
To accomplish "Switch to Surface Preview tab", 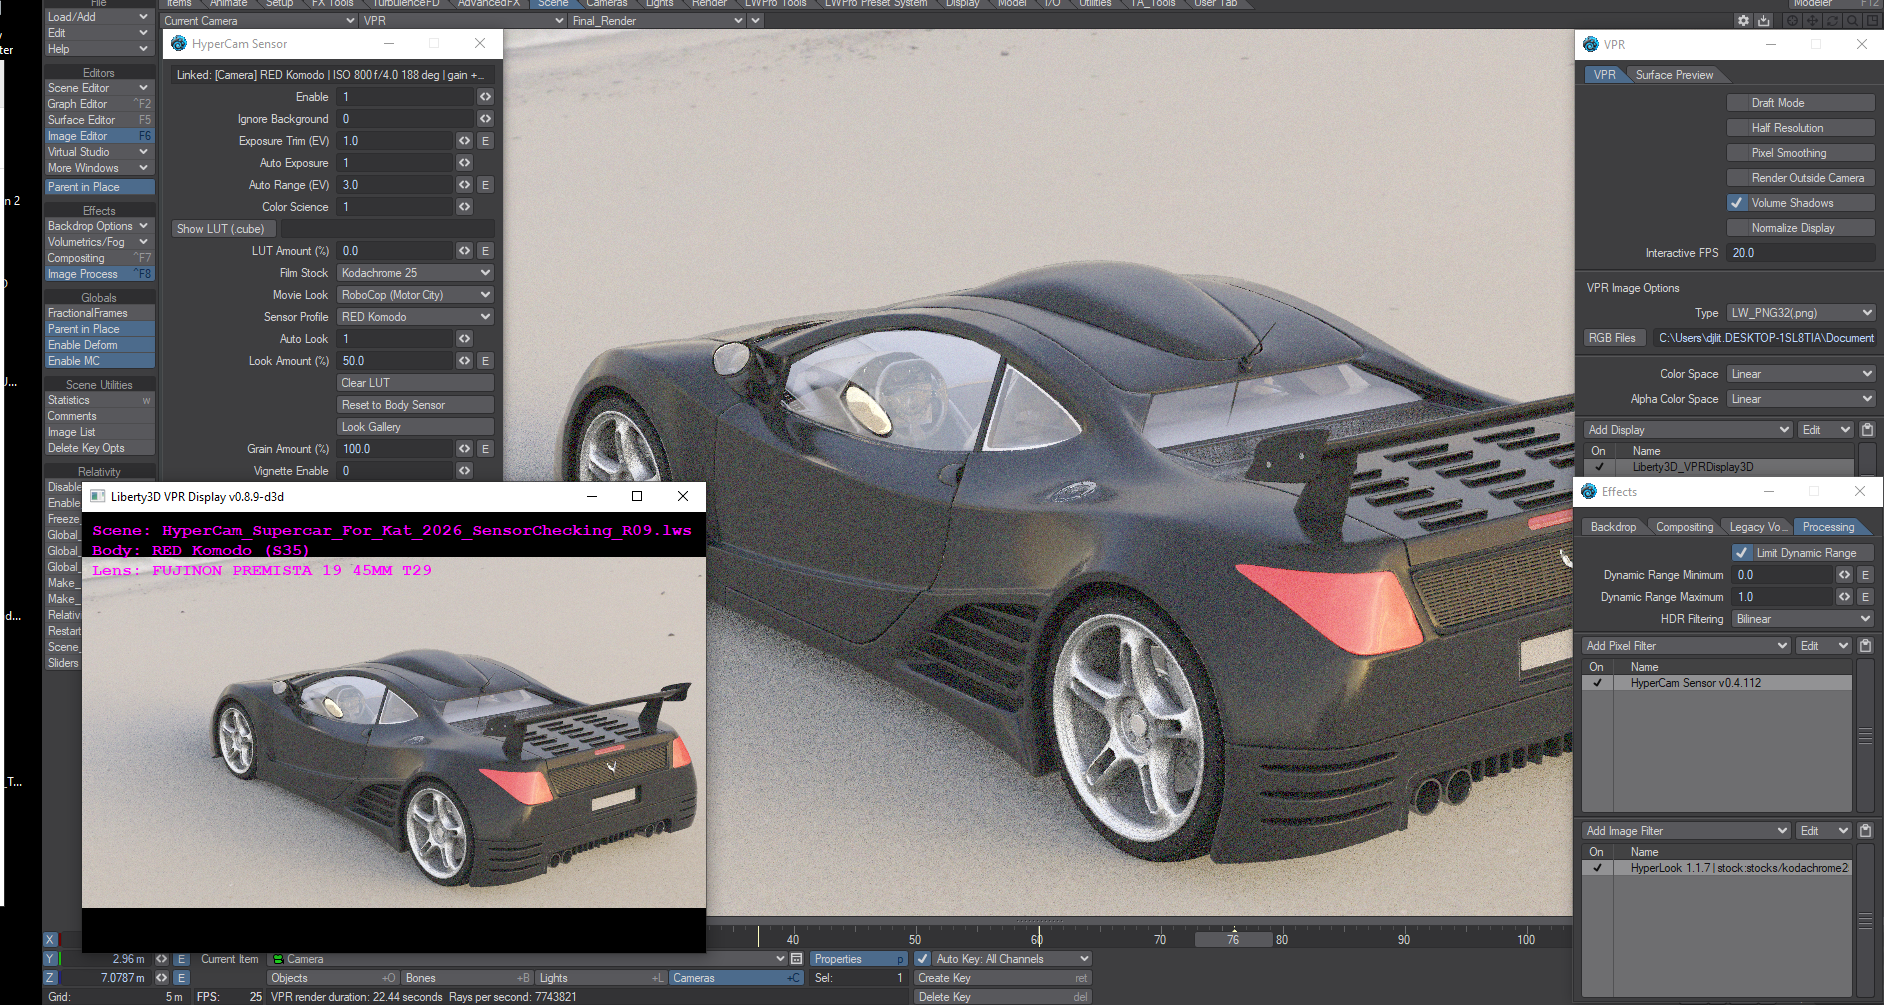I will (x=1674, y=75).
